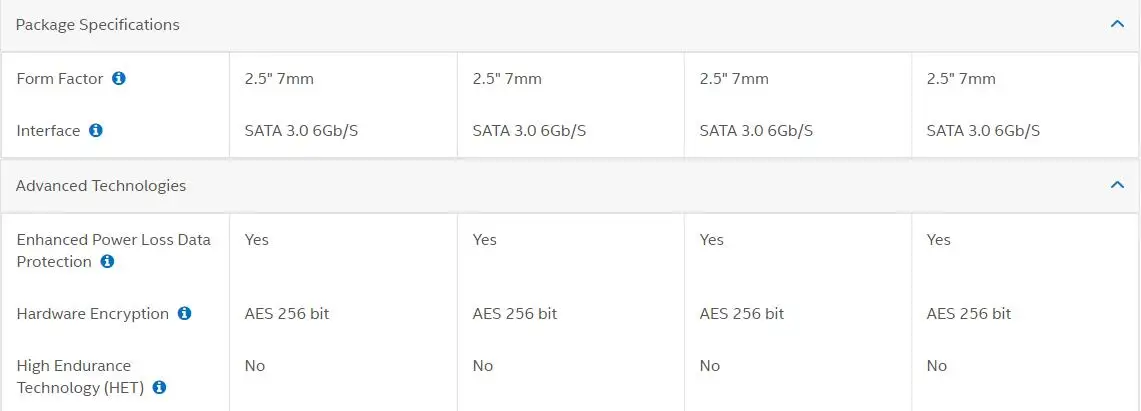Image resolution: width=1141 pixels, height=411 pixels.
Task: Click the Yes value in the third product column
Action: click(x=712, y=240)
